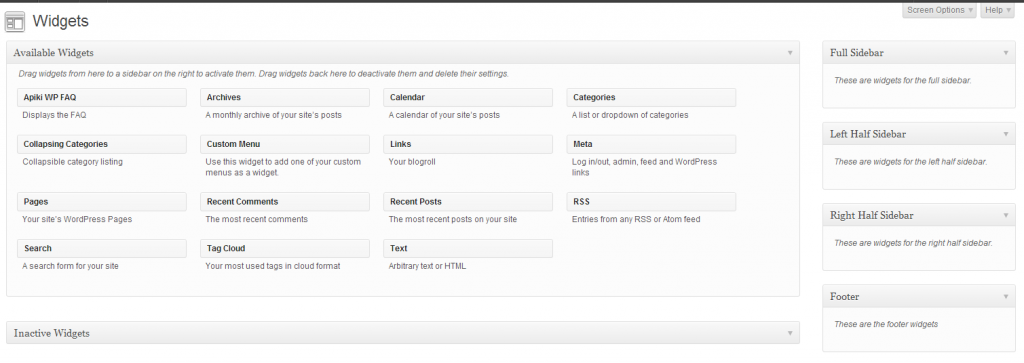The width and height of the screenshot is (1024, 363).
Task: Select the Collapsing Categories widget
Action: (x=102, y=144)
